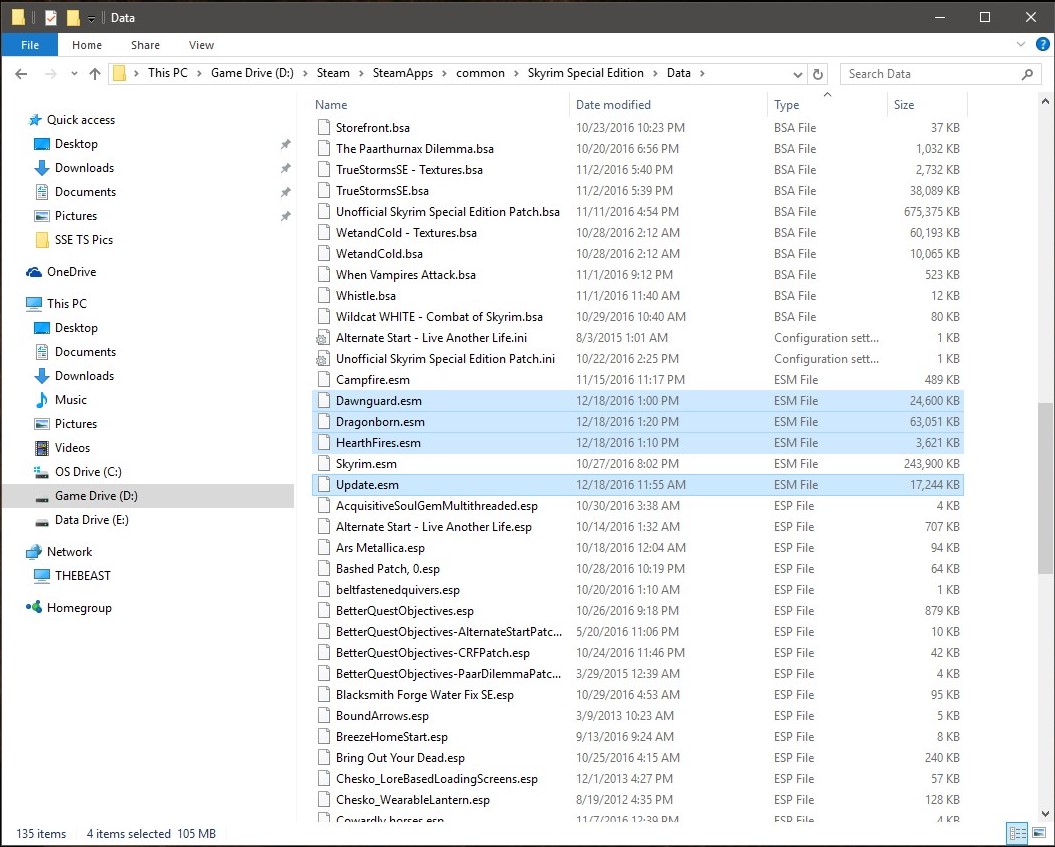
Task: Select OneDrive in navigation pane
Action: pos(71,272)
